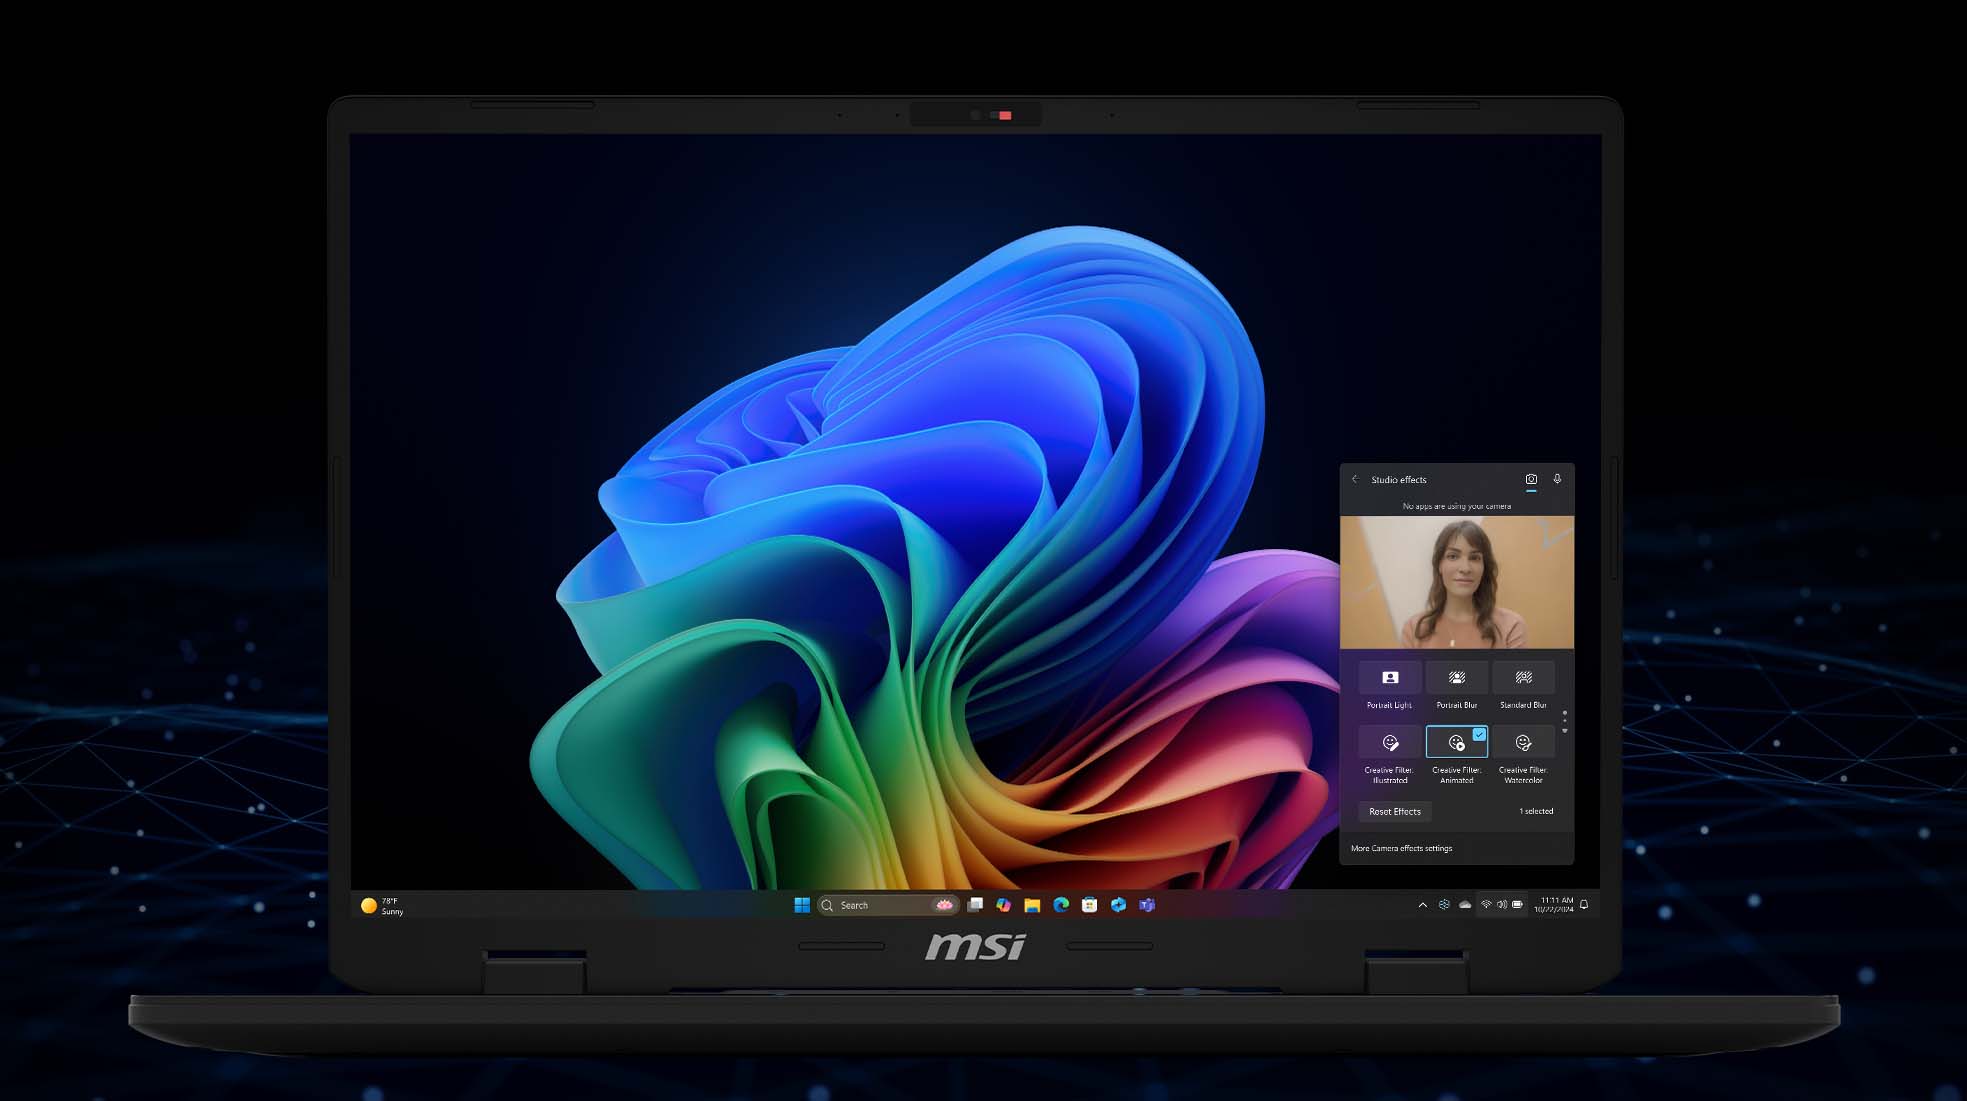Expand the hidden system tray icons

click(1422, 905)
